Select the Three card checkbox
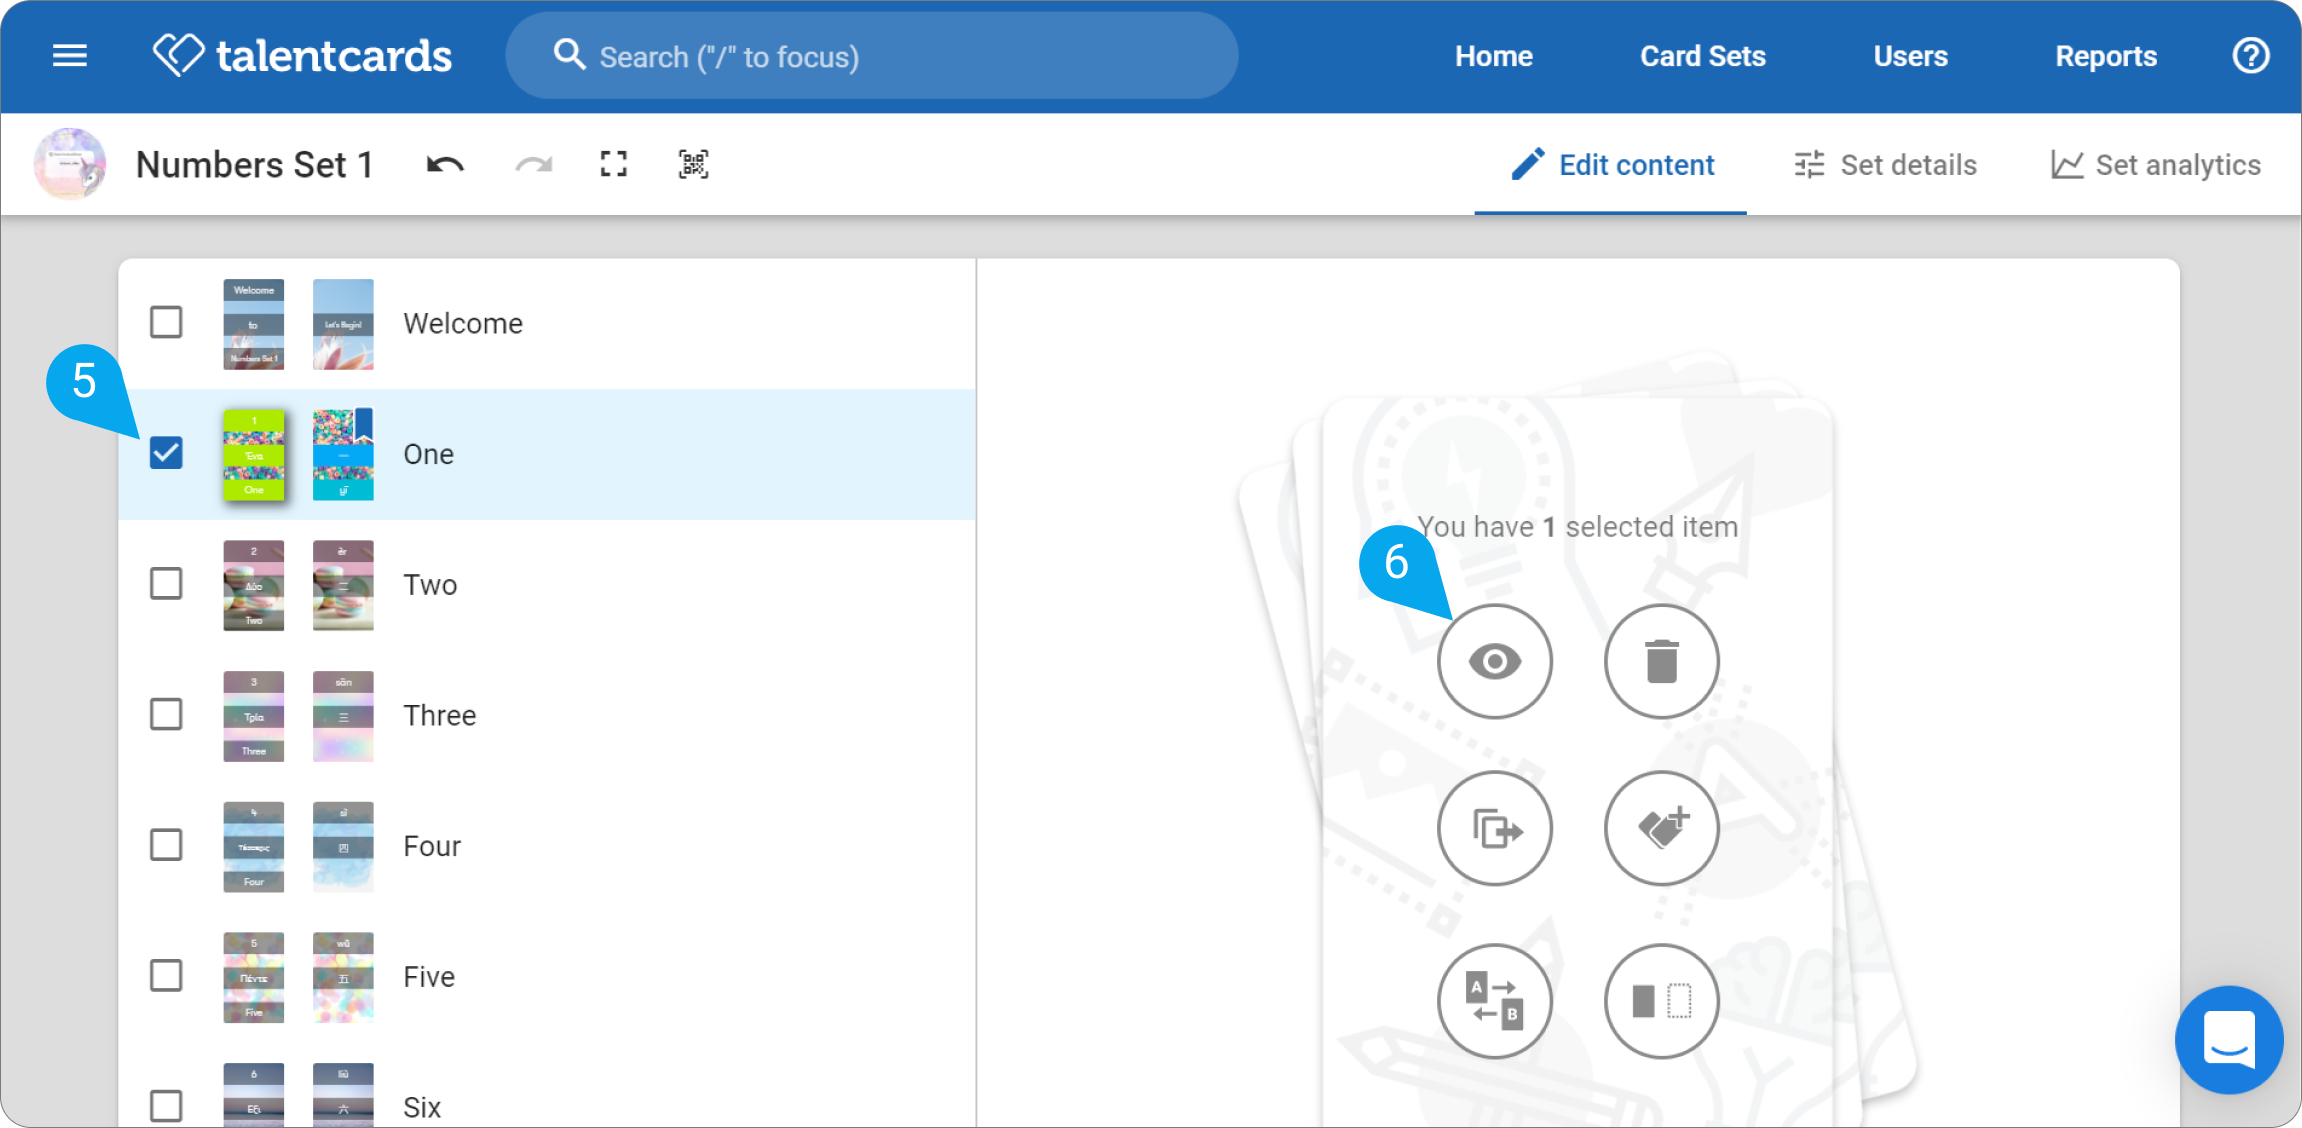Image resolution: width=2302 pixels, height=1128 pixels. (x=166, y=714)
